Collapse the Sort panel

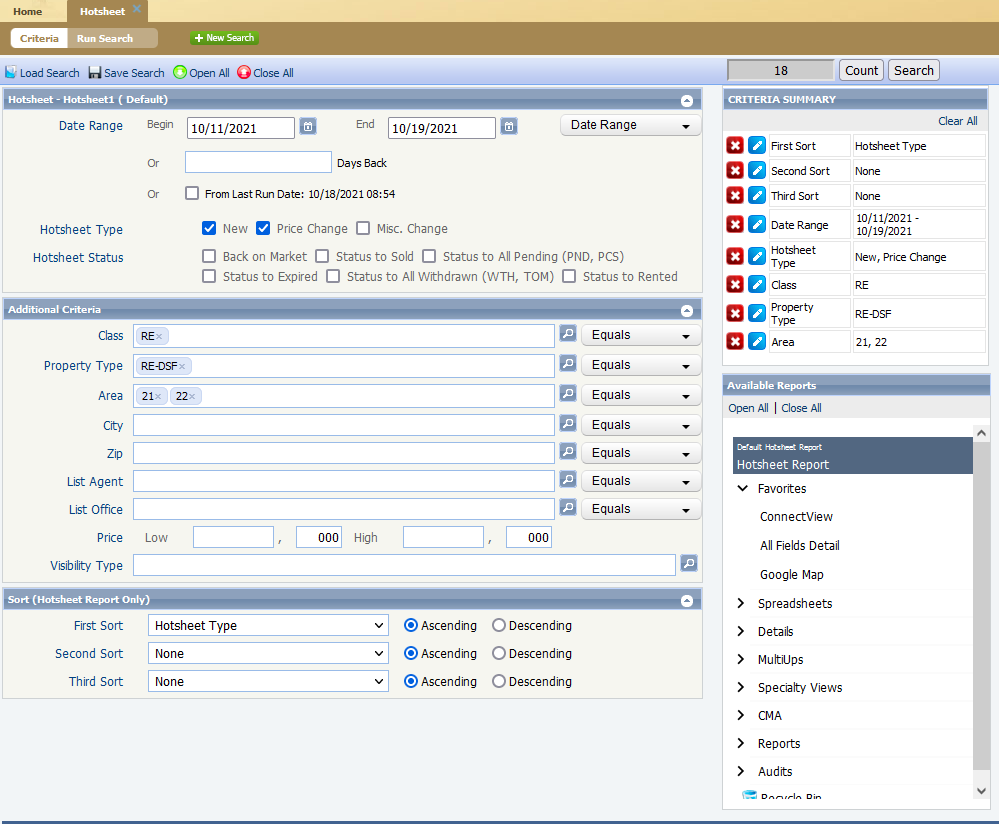(x=687, y=600)
